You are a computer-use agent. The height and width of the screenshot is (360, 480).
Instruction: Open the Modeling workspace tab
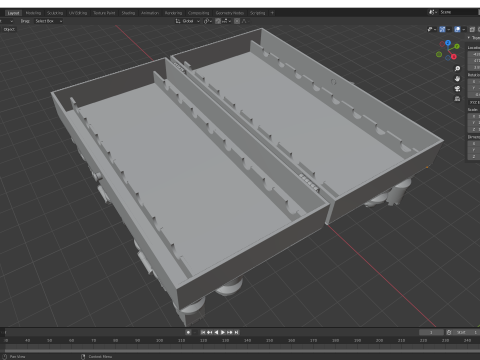point(33,13)
